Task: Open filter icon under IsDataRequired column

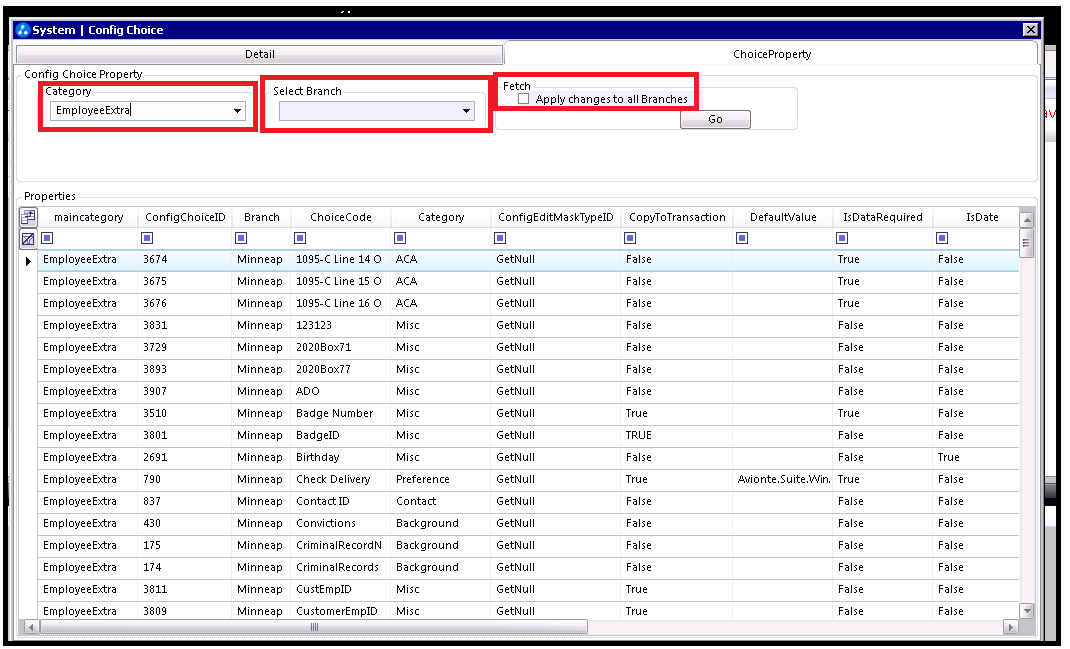Action: [x=842, y=238]
